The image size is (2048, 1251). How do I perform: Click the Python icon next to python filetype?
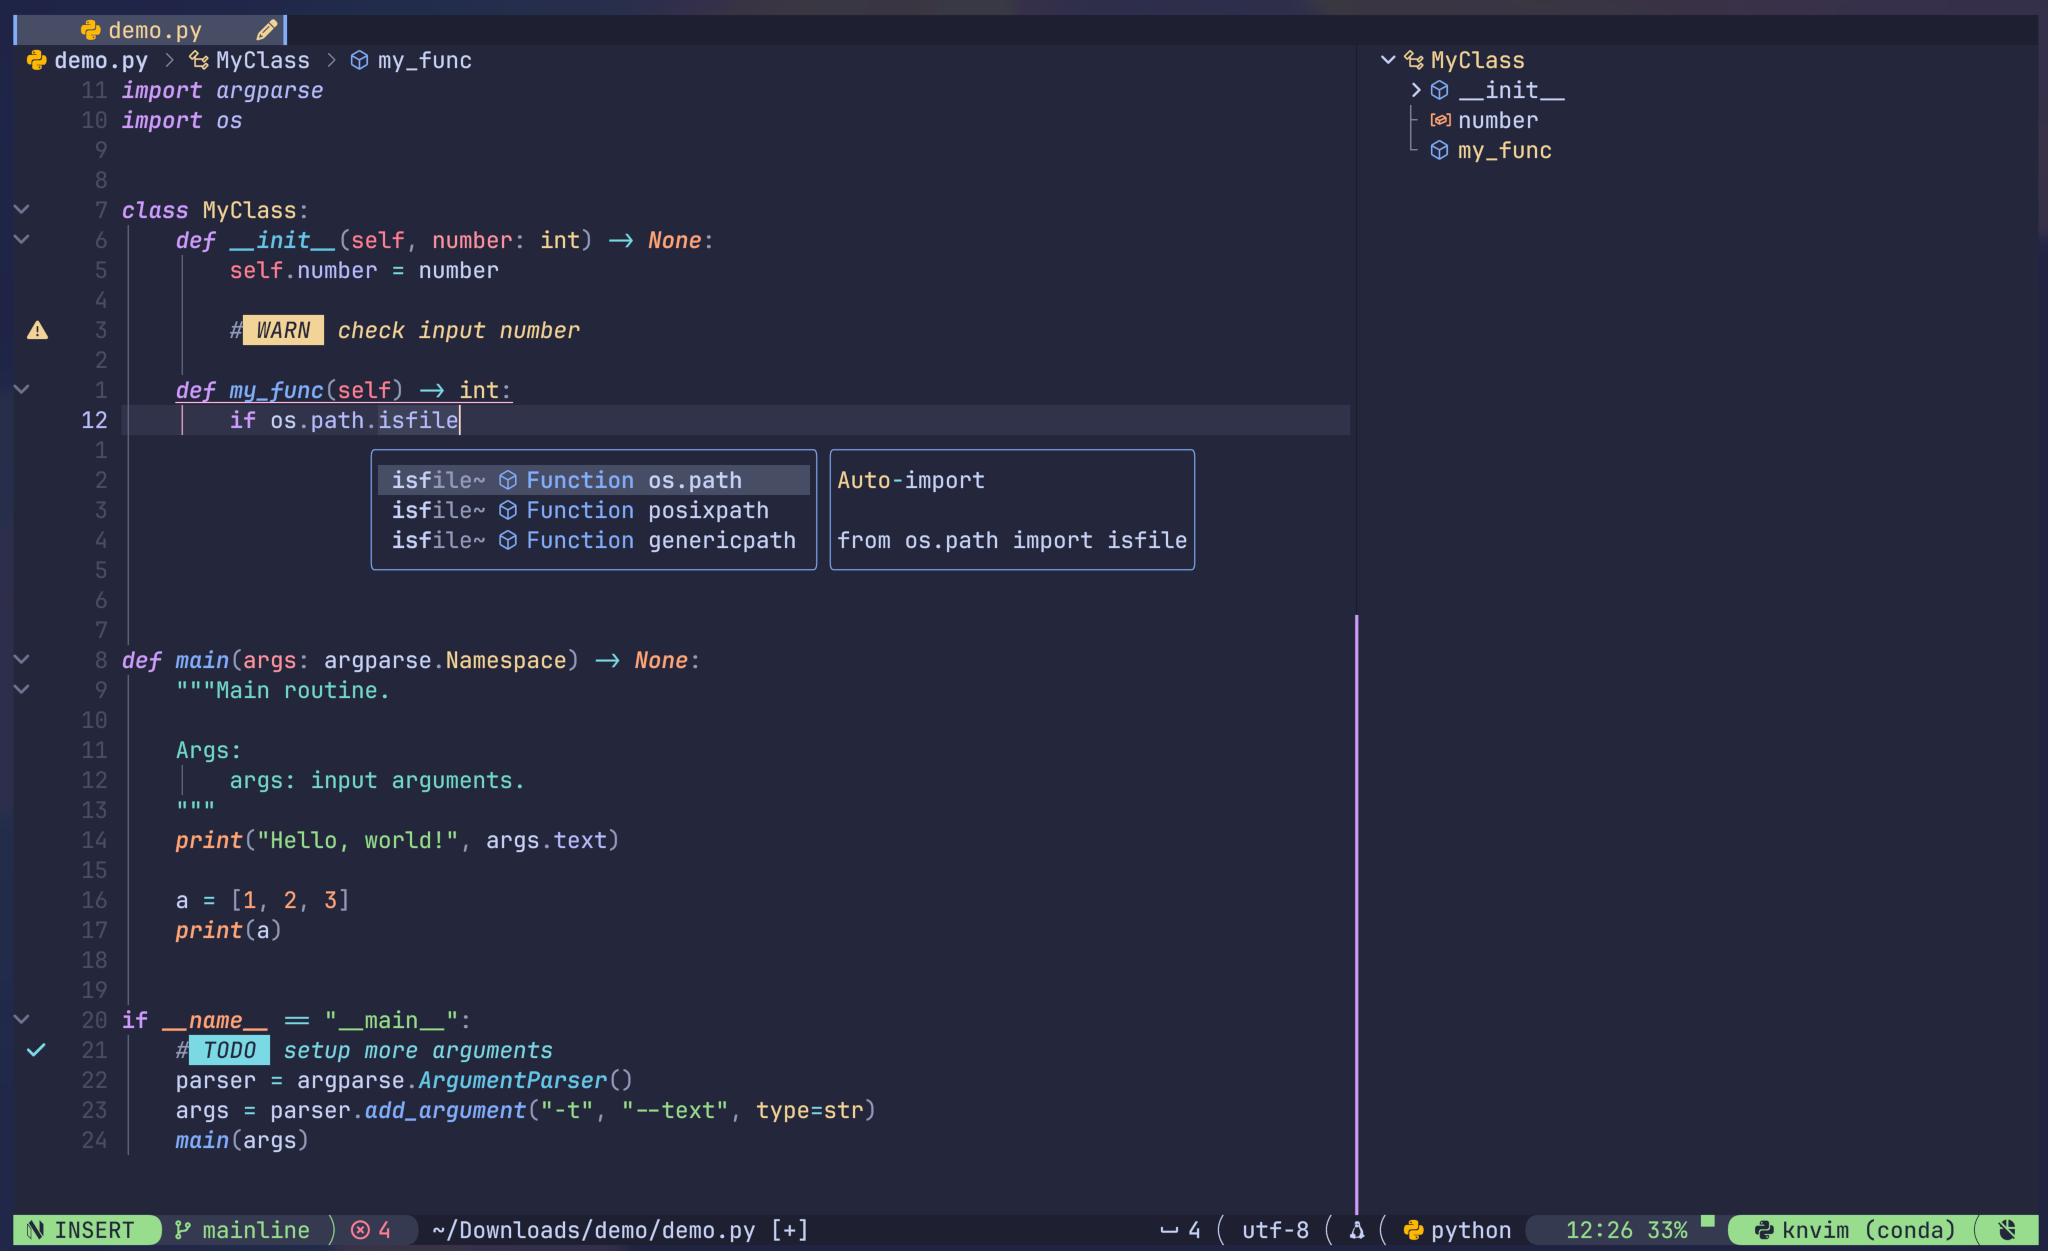pyautogui.click(x=1414, y=1230)
